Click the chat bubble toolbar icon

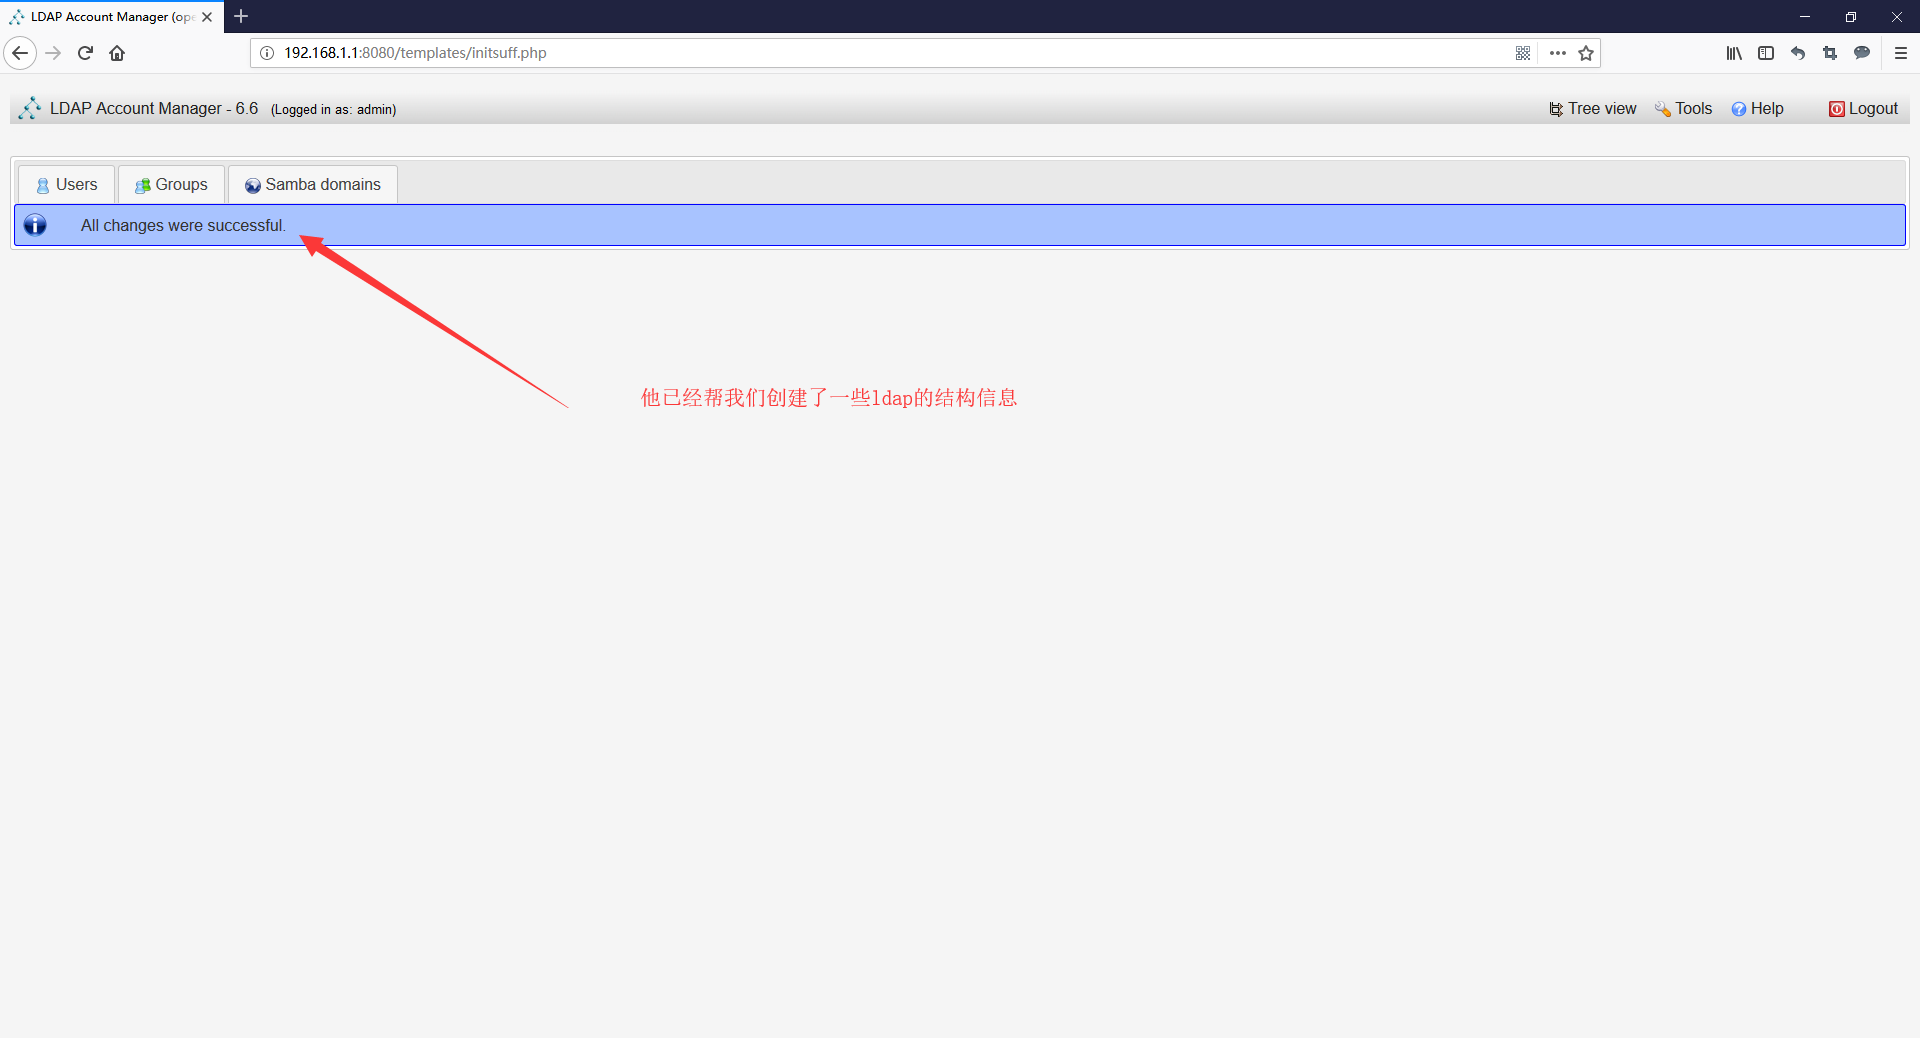coord(1862,53)
